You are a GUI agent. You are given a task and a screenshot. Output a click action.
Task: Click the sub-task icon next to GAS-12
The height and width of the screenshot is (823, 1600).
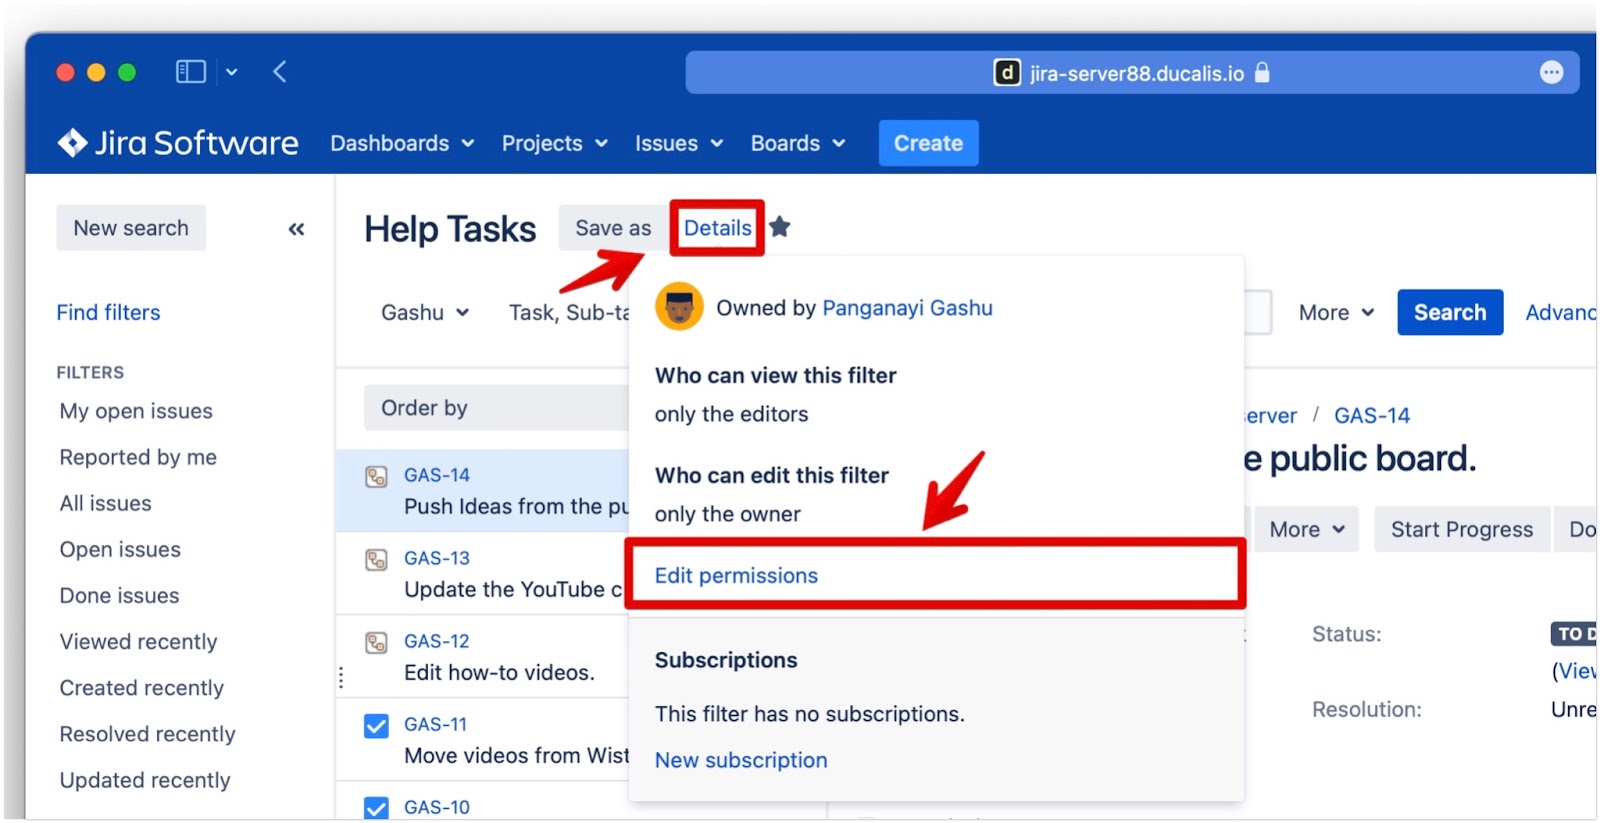376,642
